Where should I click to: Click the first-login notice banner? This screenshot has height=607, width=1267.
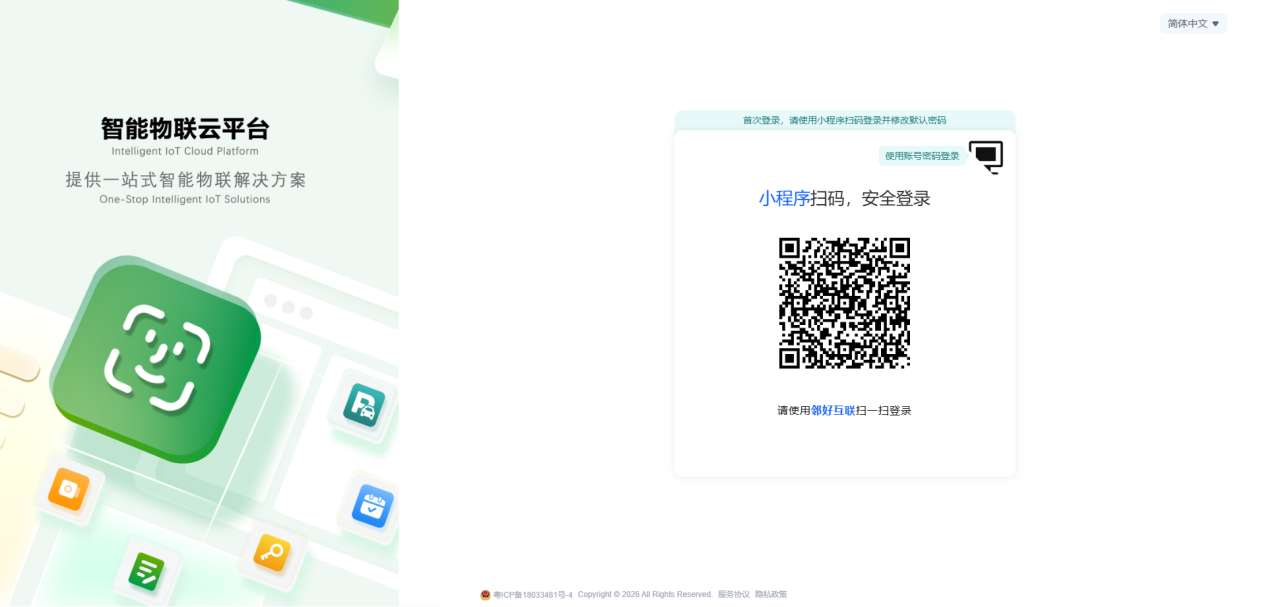click(x=844, y=120)
